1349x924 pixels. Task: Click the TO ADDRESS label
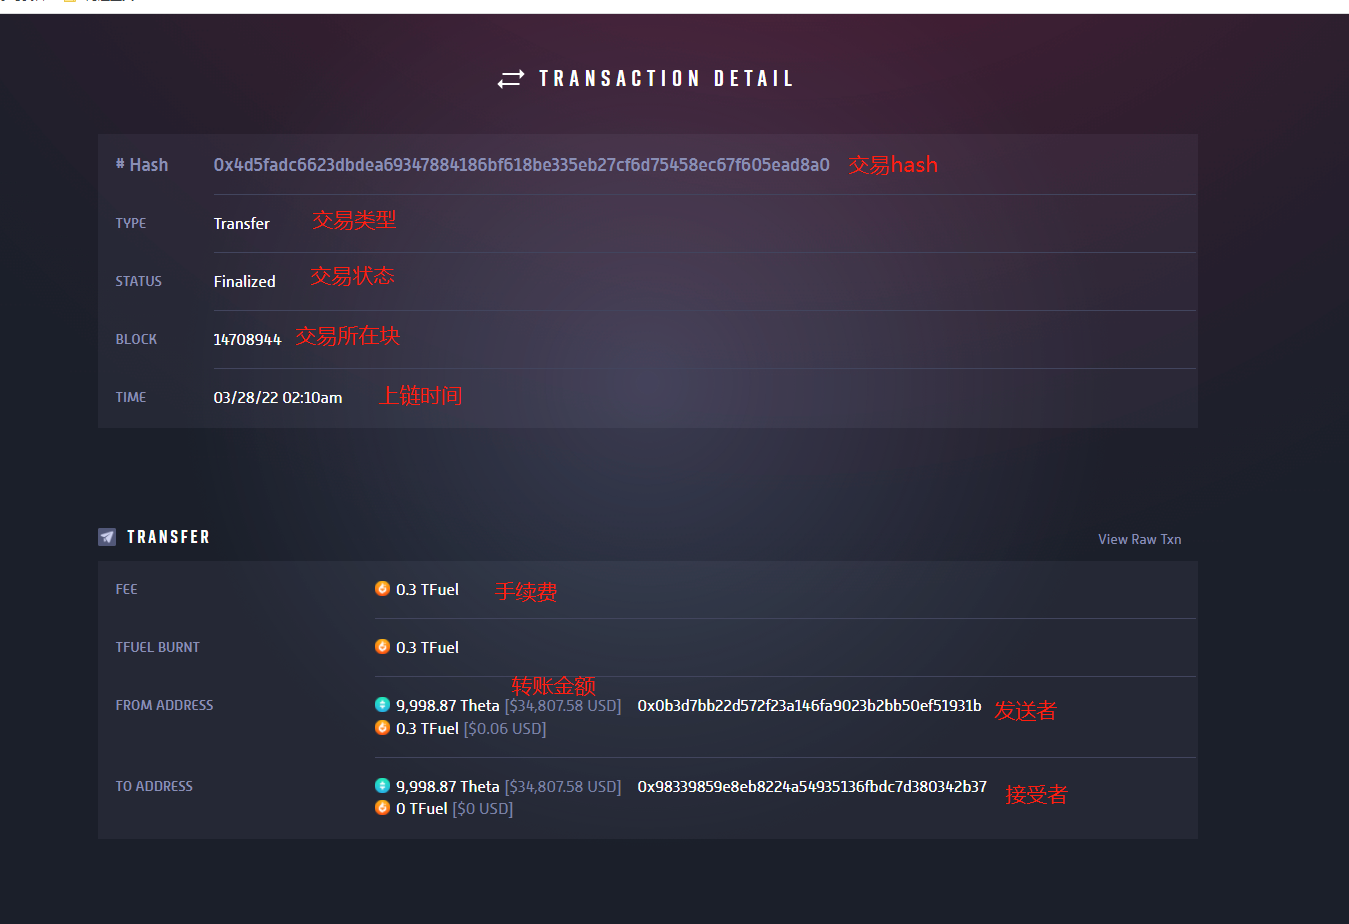point(154,787)
